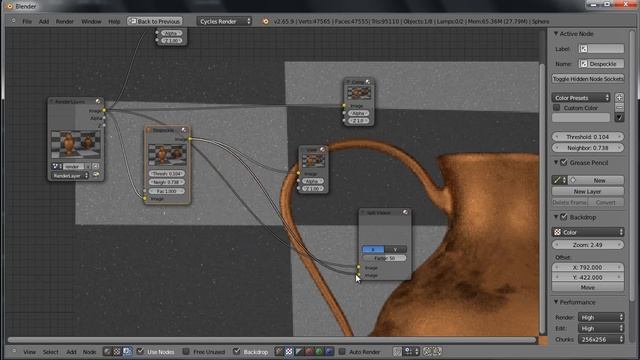Click Toggle Hidden Node Sockets button
Viewport: 640px width, 360px height.
[x=588, y=79]
